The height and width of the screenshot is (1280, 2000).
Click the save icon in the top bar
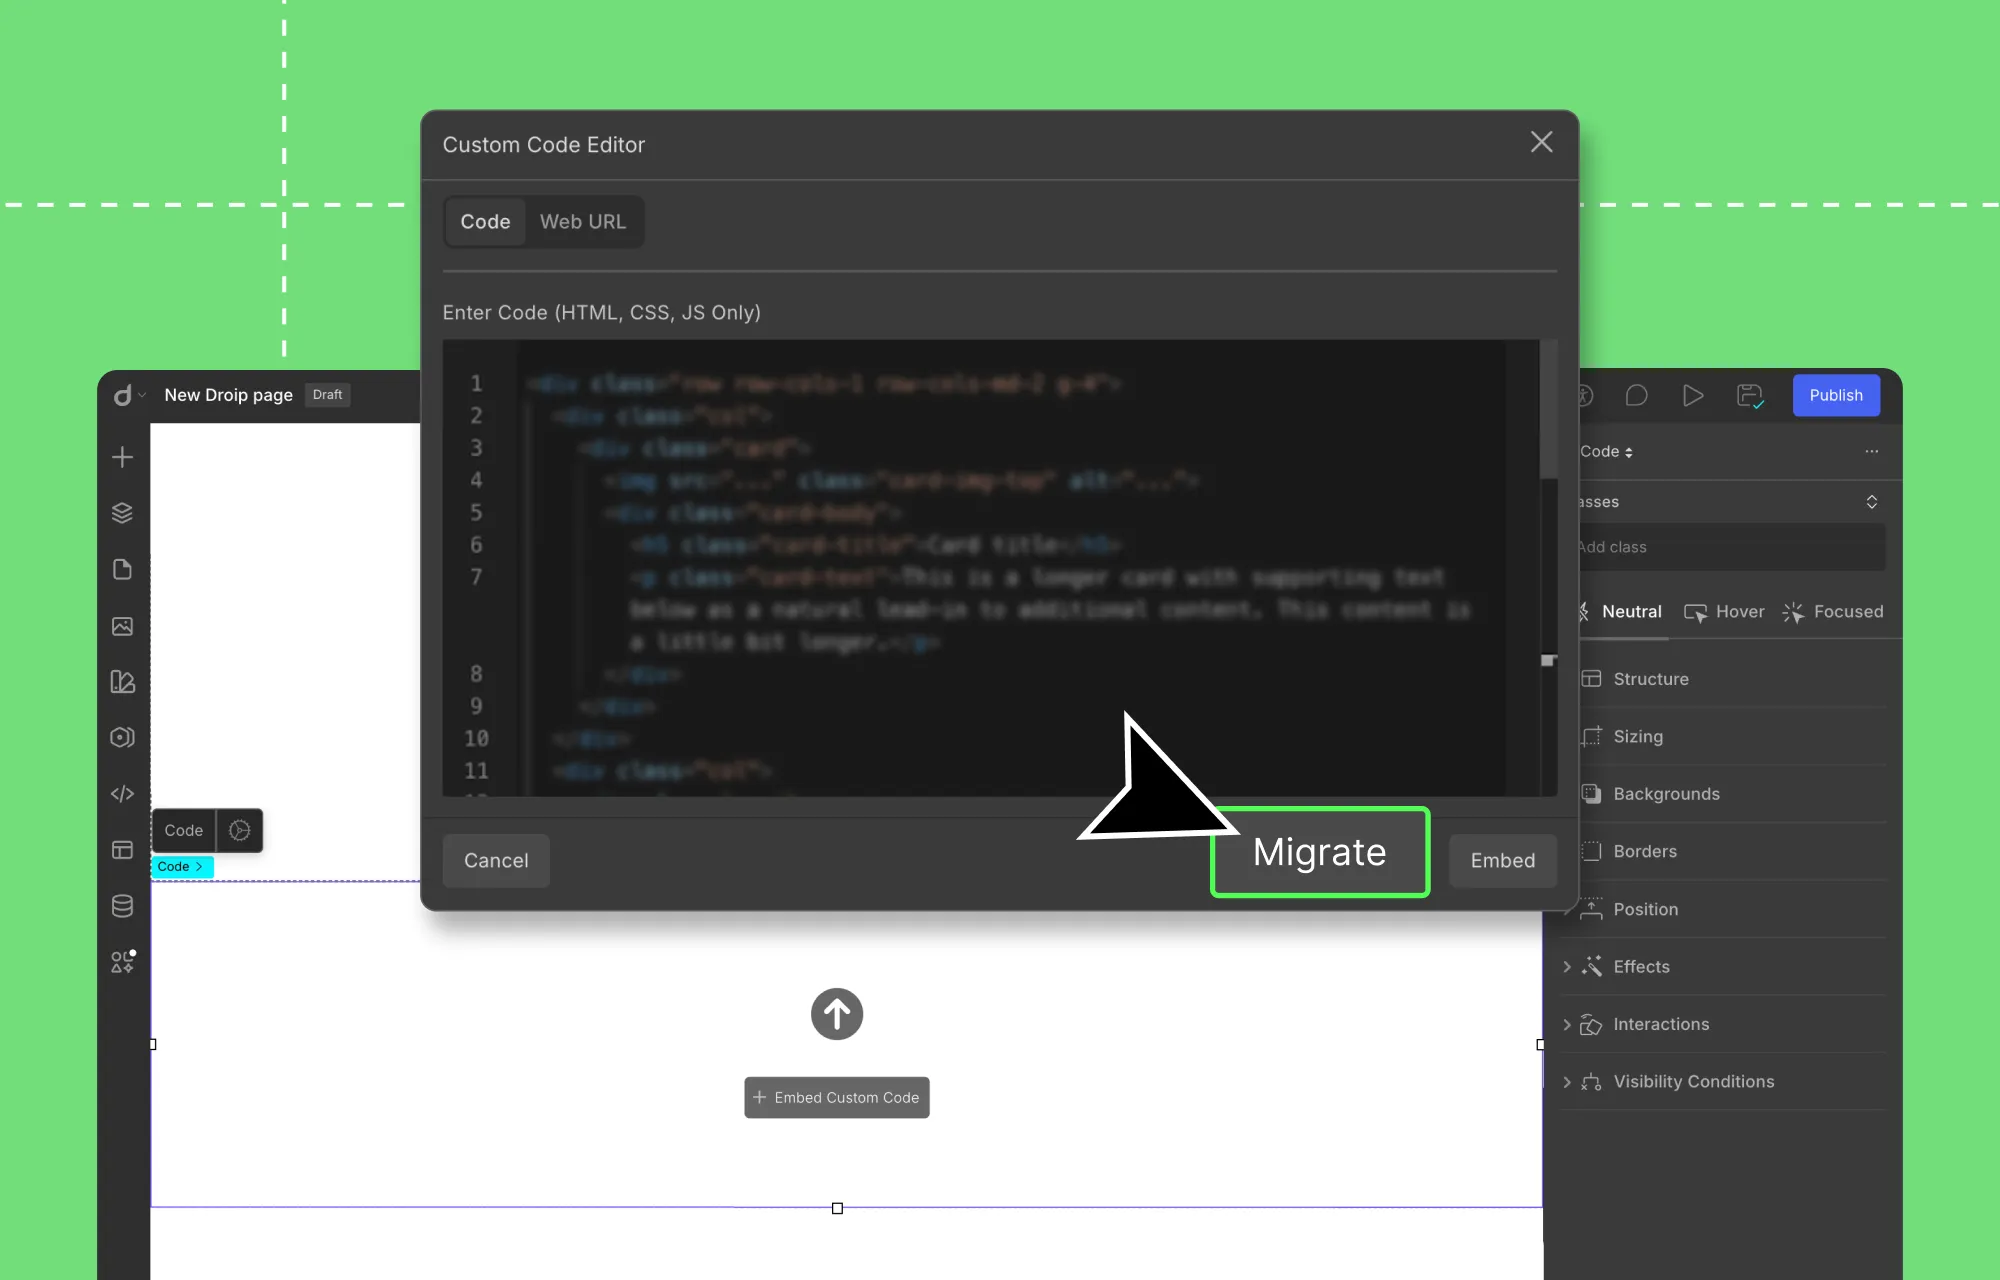pos(1749,395)
